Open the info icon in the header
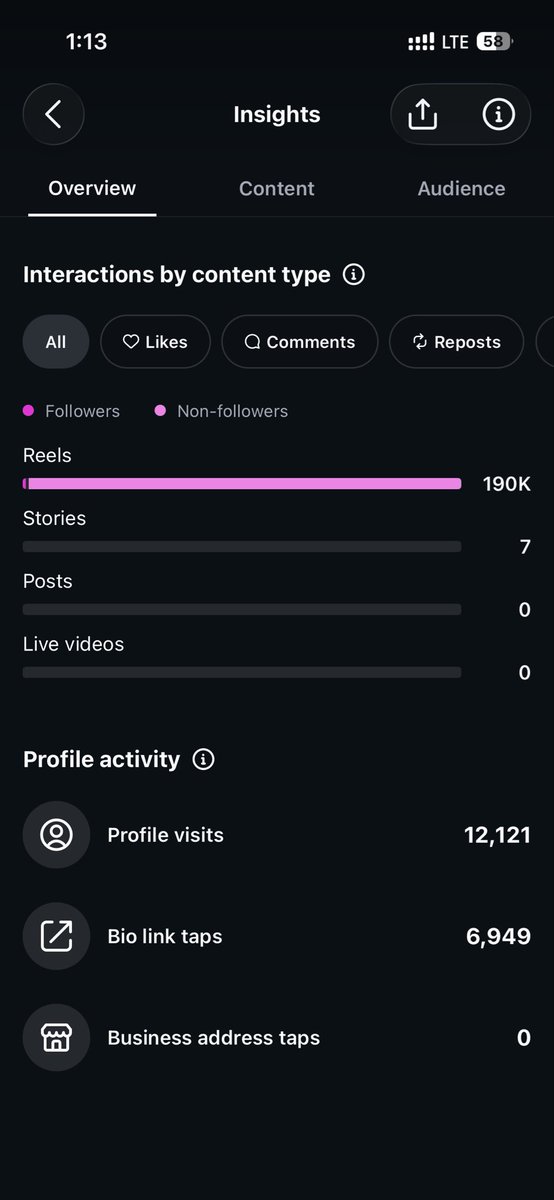Screen dimensions: 554x1200 point(498,115)
